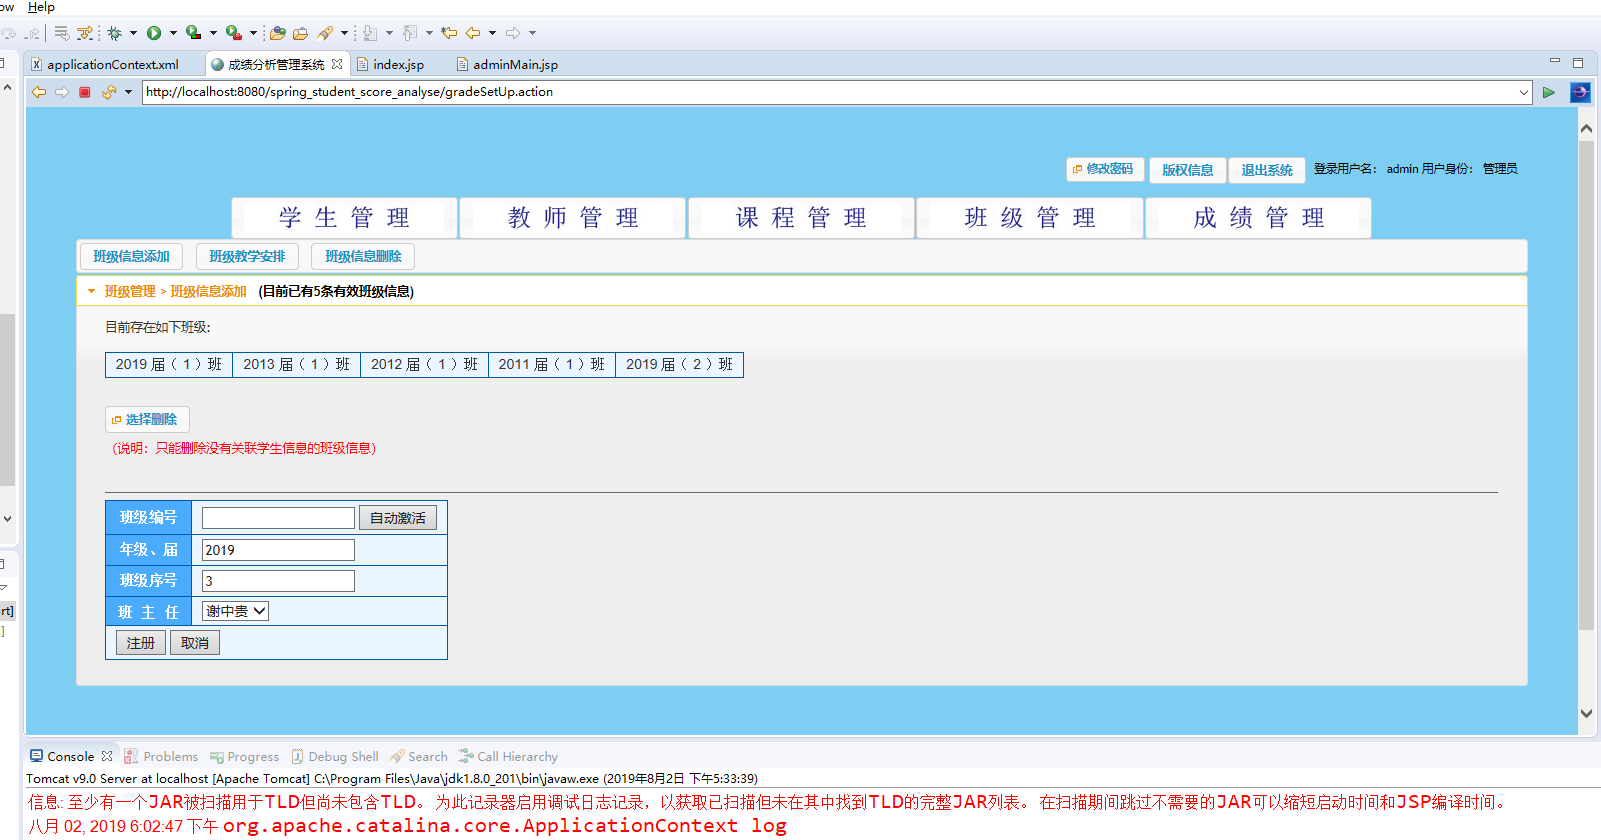The image size is (1601, 840).
Task: Click the green Go arrow beside URL field
Action: coord(1549,92)
